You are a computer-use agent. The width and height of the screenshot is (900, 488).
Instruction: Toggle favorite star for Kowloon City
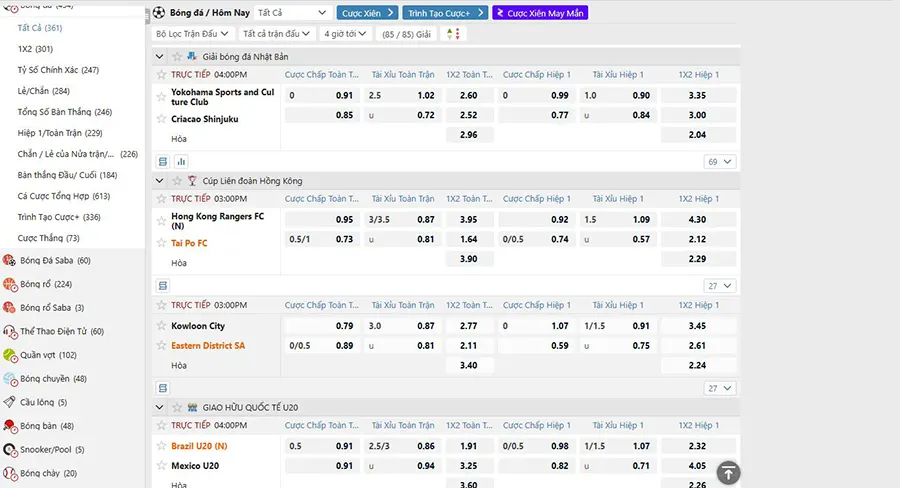(x=161, y=326)
